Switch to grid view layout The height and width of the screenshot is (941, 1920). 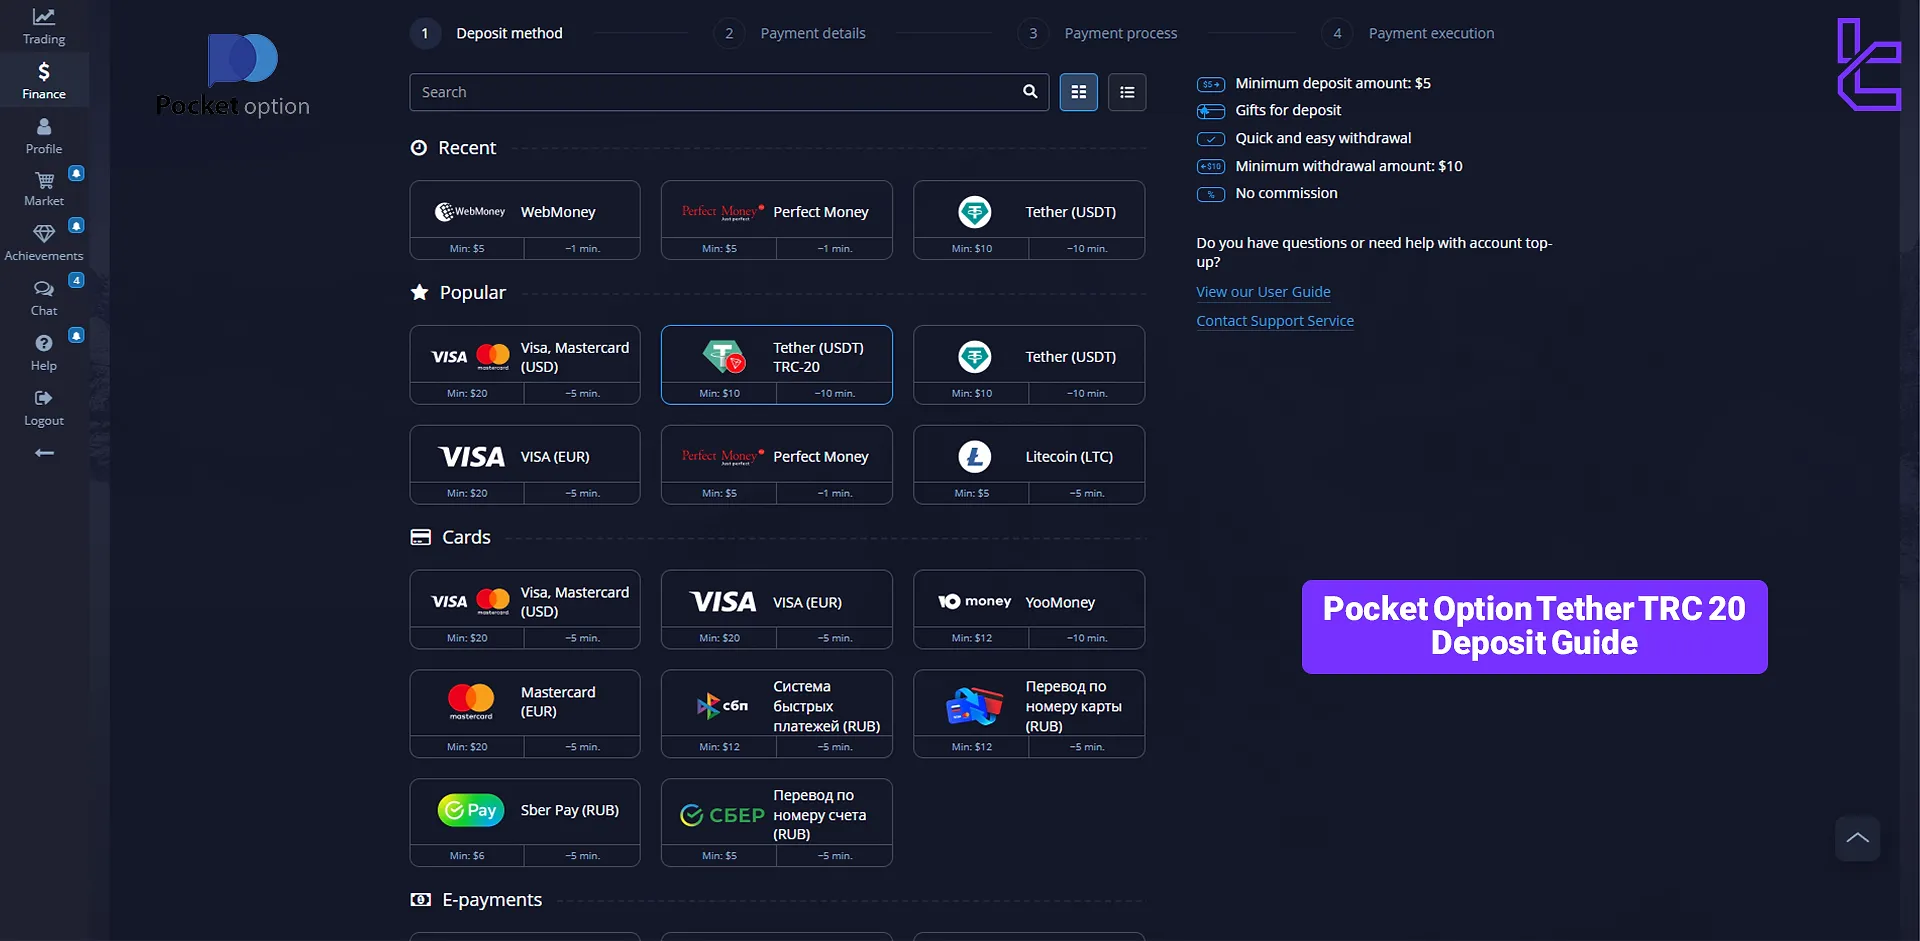click(1078, 92)
